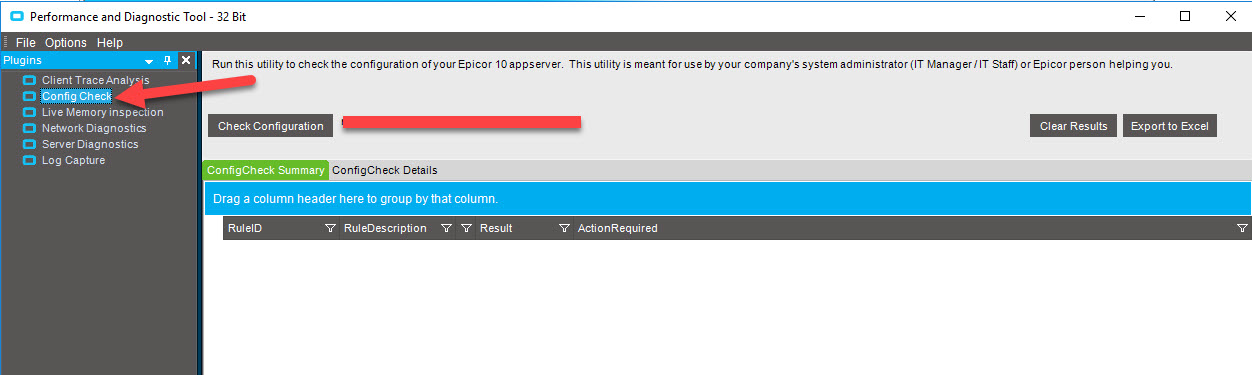Open the RuleID column filter
The image size is (1252, 375).
(330, 229)
